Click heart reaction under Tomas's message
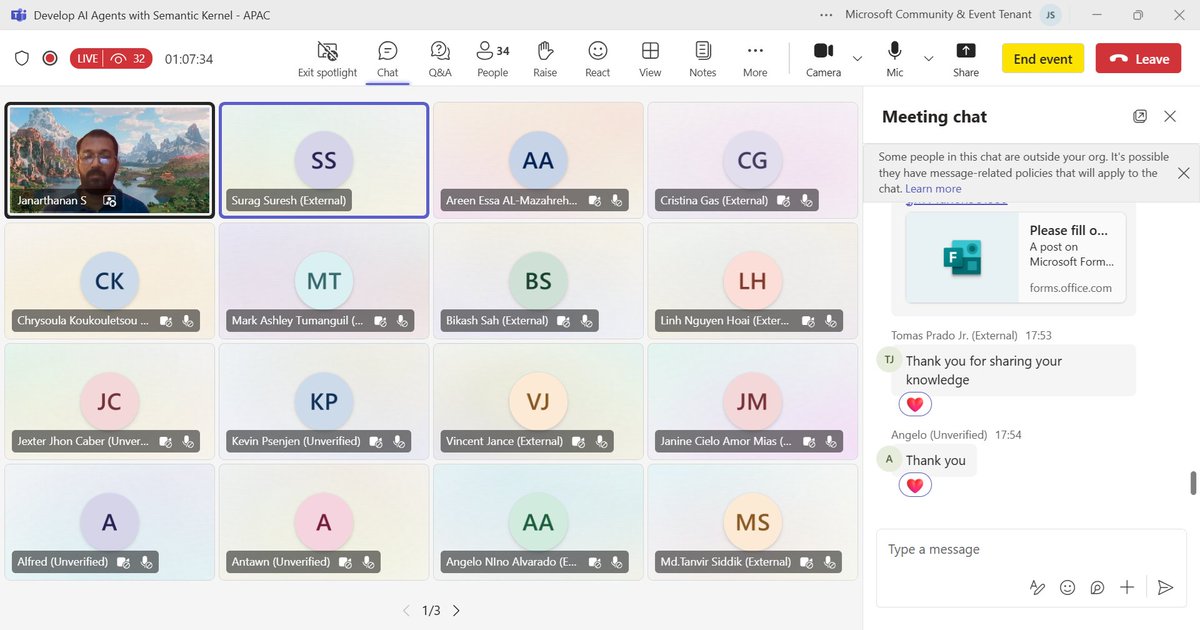 click(x=915, y=404)
